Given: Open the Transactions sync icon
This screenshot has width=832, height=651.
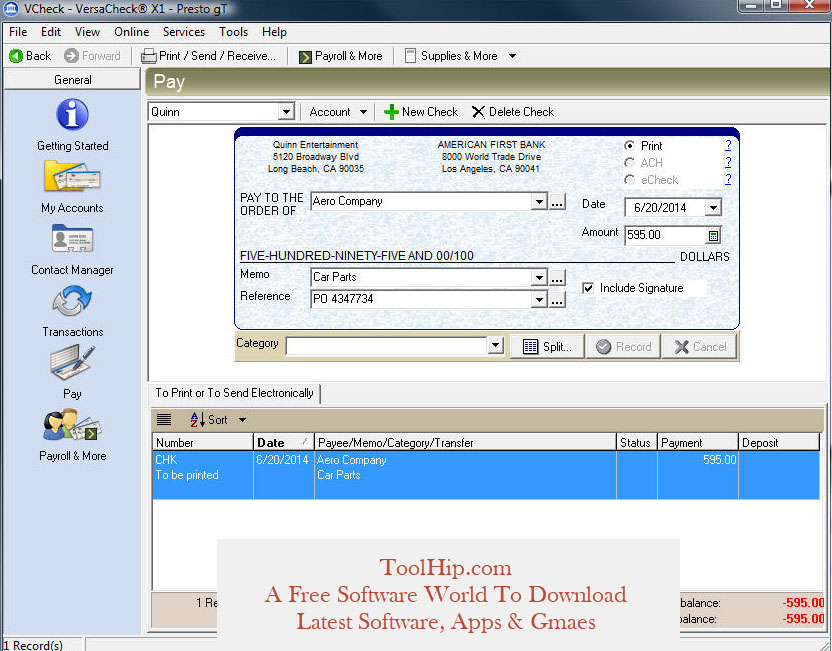Looking at the screenshot, I should [72, 300].
